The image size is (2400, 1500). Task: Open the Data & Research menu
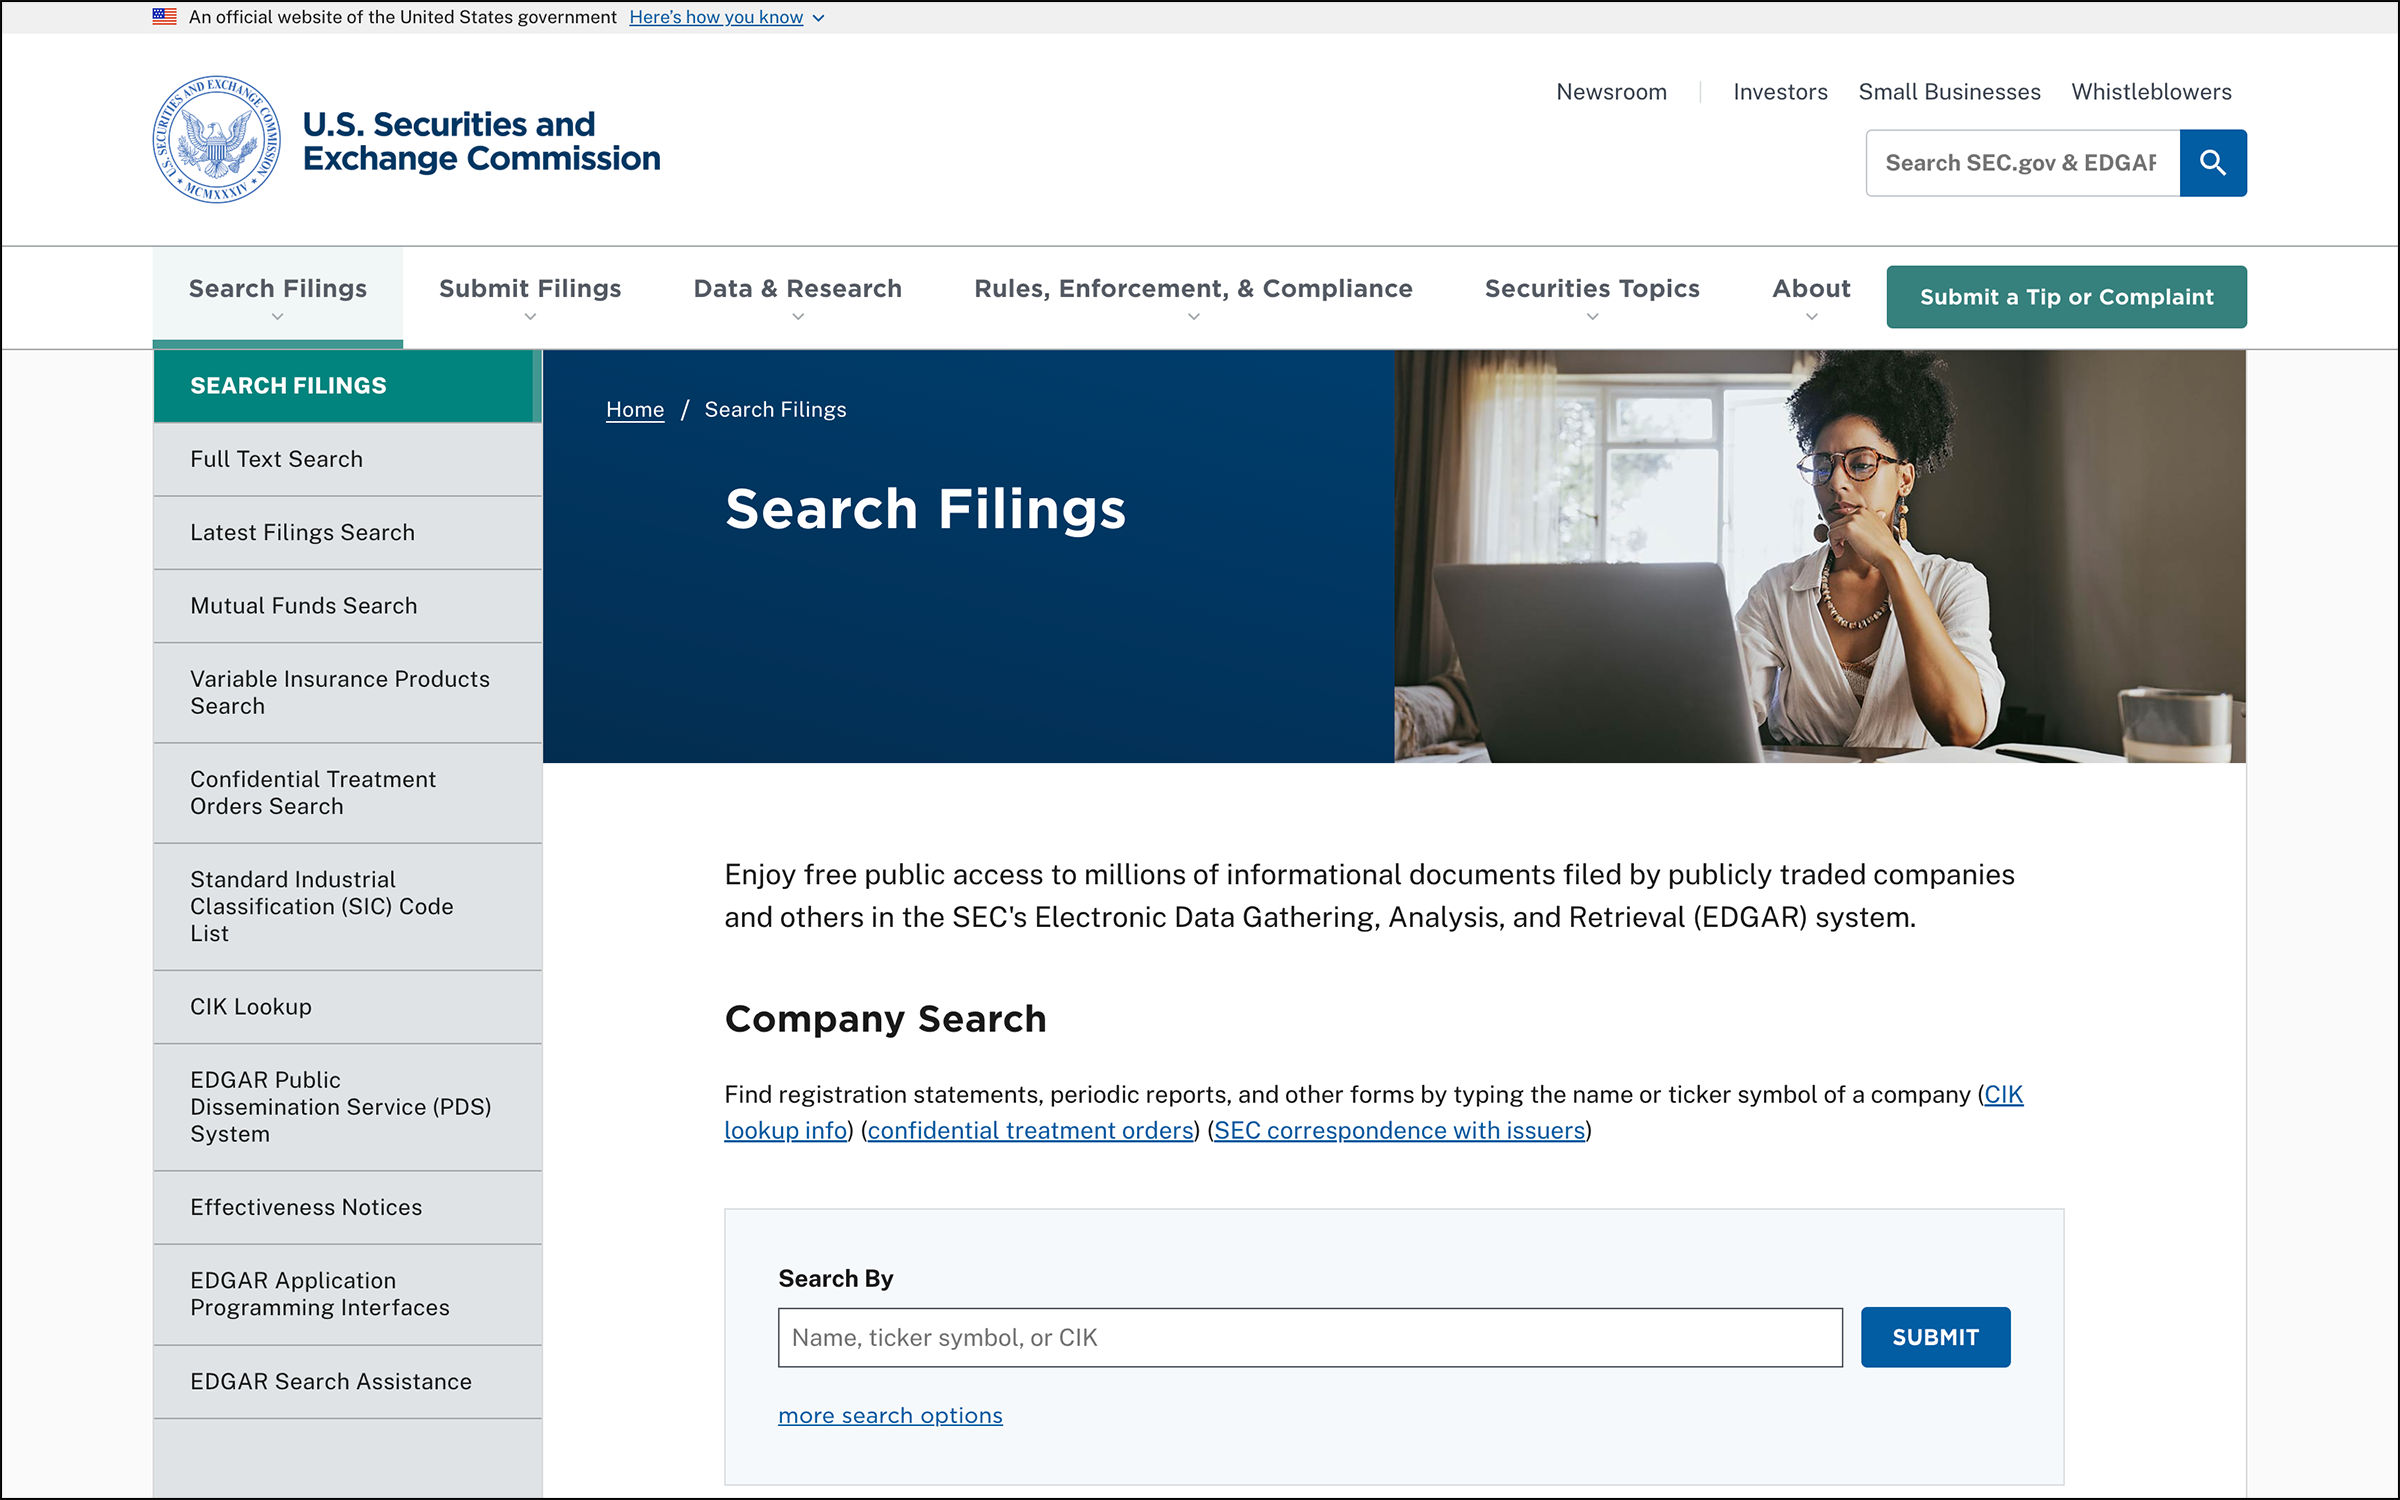tap(797, 288)
